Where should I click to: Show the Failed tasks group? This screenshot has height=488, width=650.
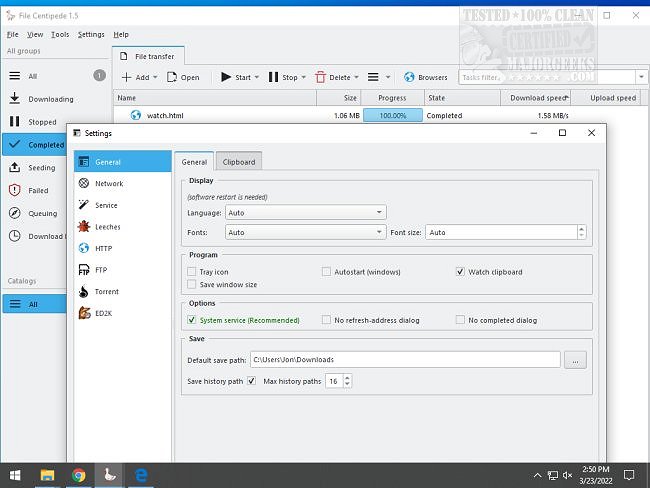coord(38,190)
